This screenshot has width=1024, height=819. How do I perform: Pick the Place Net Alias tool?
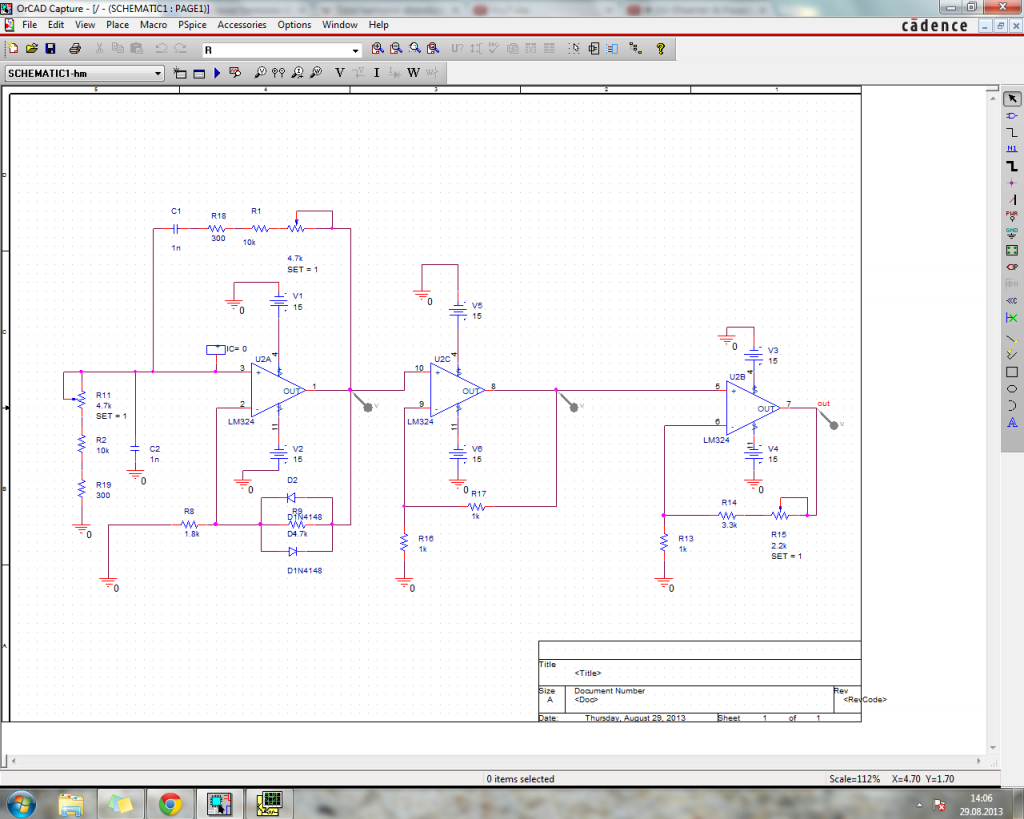pyautogui.click(x=1012, y=148)
